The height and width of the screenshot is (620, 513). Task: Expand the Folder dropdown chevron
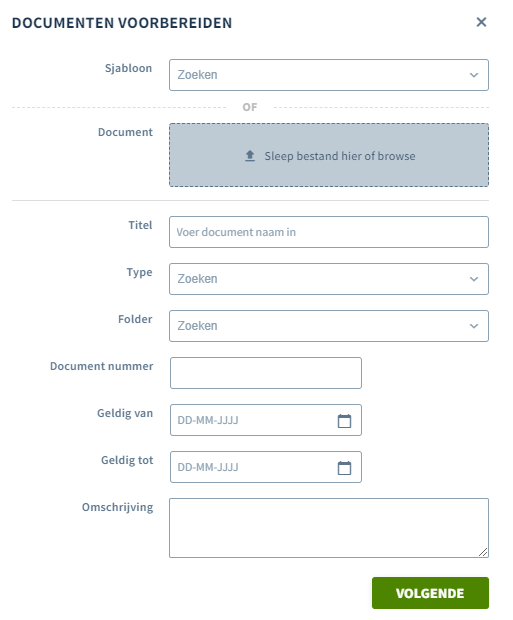473,326
